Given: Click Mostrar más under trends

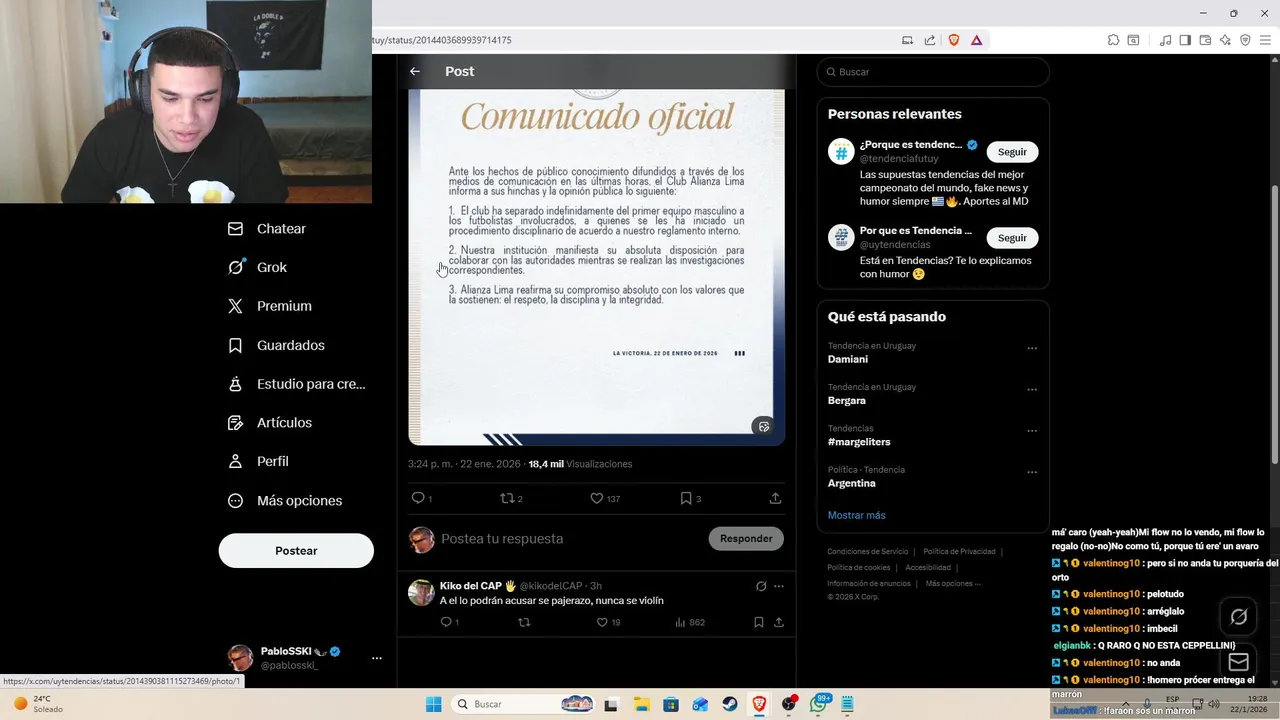Looking at the screenshot, I should click(856, 515).
